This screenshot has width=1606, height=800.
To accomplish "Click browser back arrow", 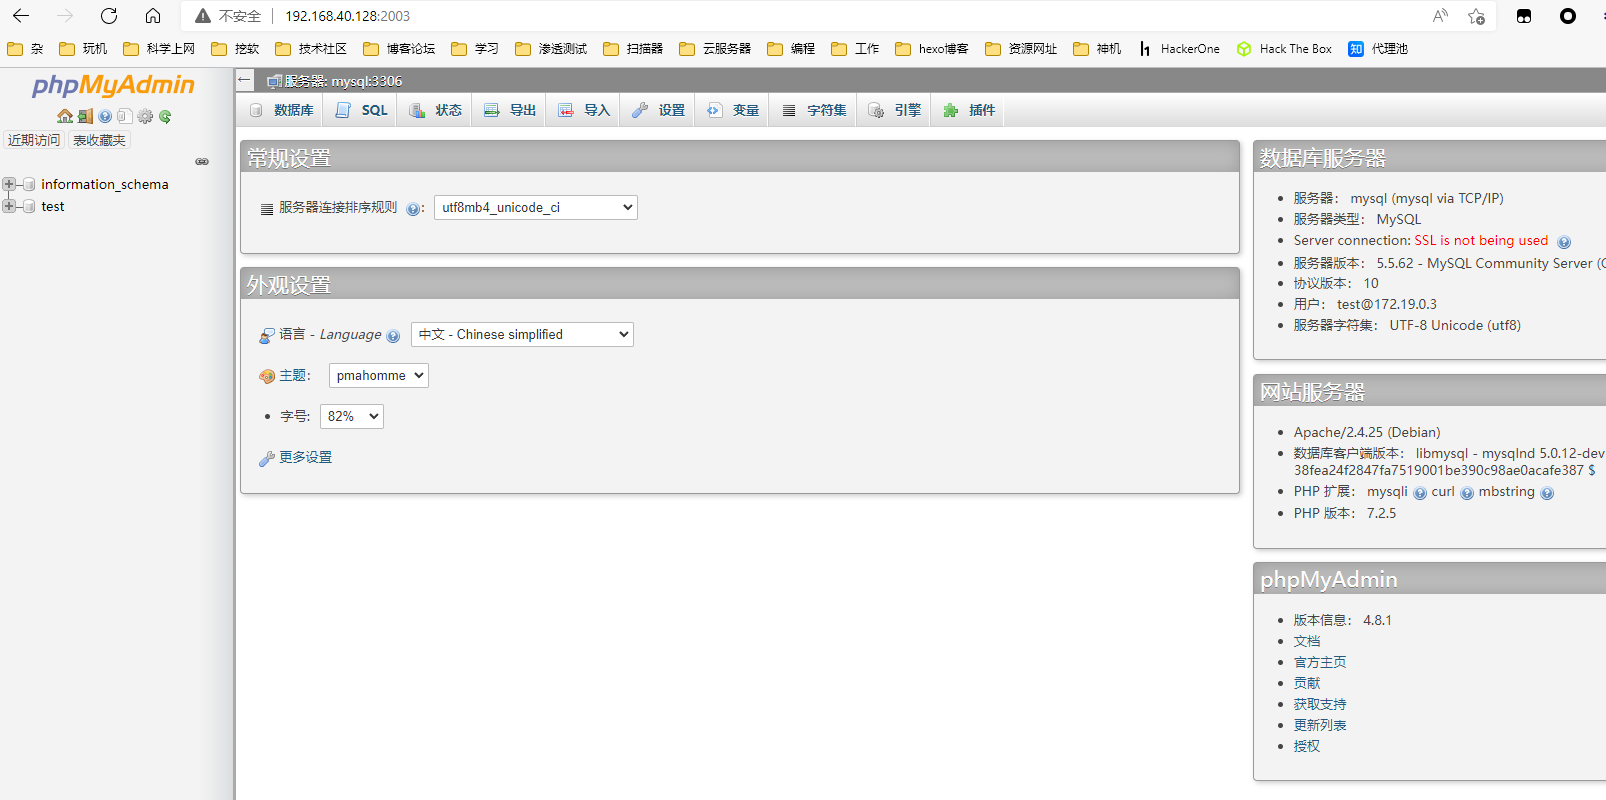I will [x=21, y=16].
